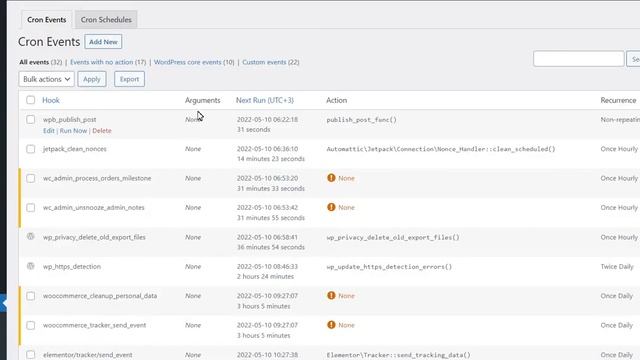Viewport: 640px width, 360px height.
Task: Click the 2022-05-10 06:22:18 next run time
Action: [x=267, y=120]
